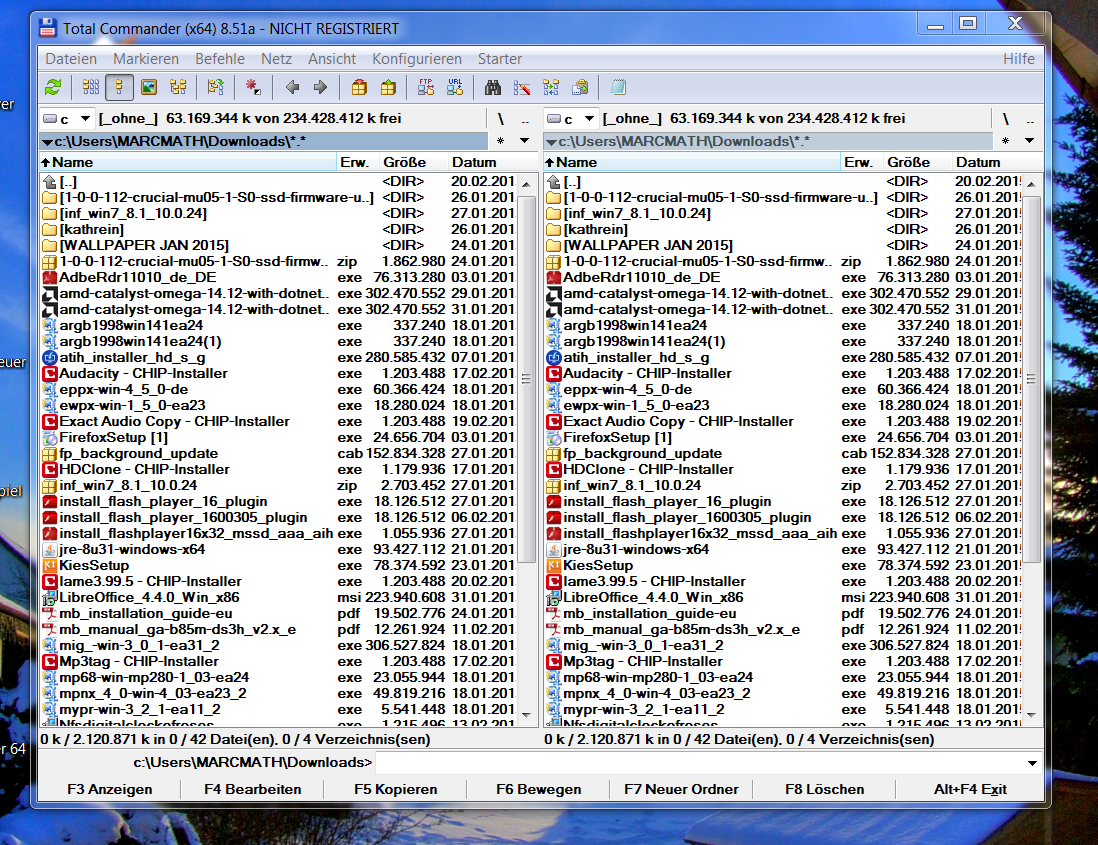The width and height of the screenshot is (1098, 845).
Task: Toggle the full details view toolbar icon
Action: (x=119, y=88)
